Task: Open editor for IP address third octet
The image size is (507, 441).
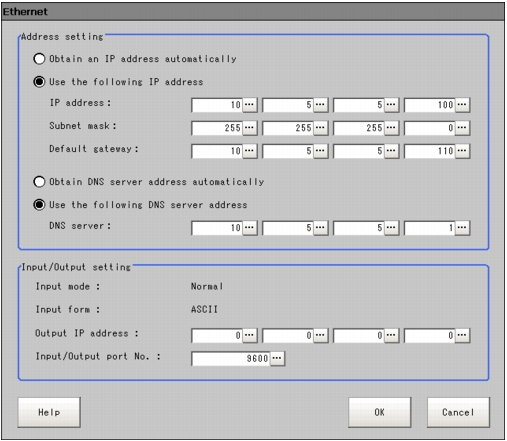Action: (x=391, y=105)
